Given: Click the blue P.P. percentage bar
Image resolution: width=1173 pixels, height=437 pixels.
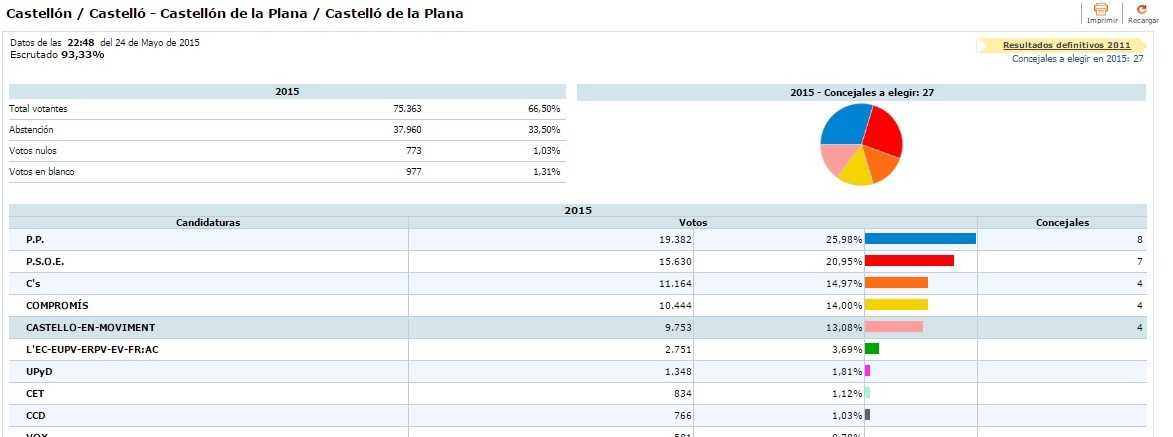Looking at the screenshot, I should click(919, 239).
